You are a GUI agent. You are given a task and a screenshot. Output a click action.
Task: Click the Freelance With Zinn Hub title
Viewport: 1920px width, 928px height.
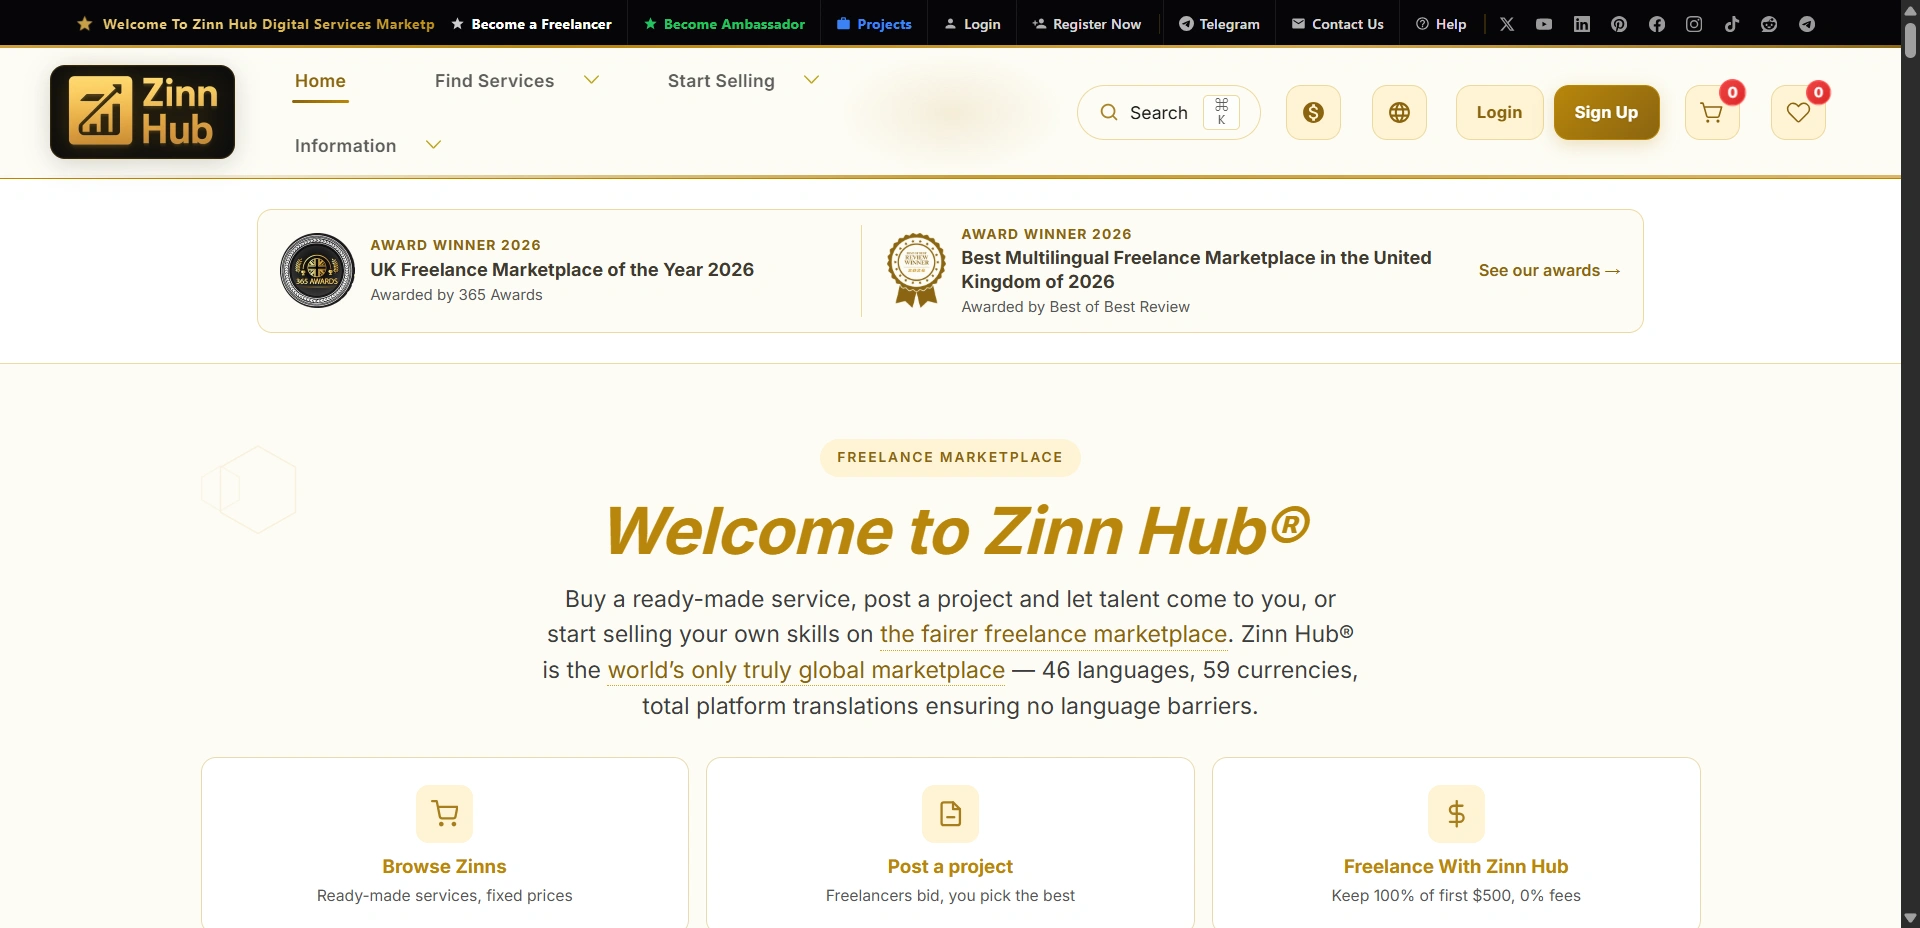coord(1456,866)
